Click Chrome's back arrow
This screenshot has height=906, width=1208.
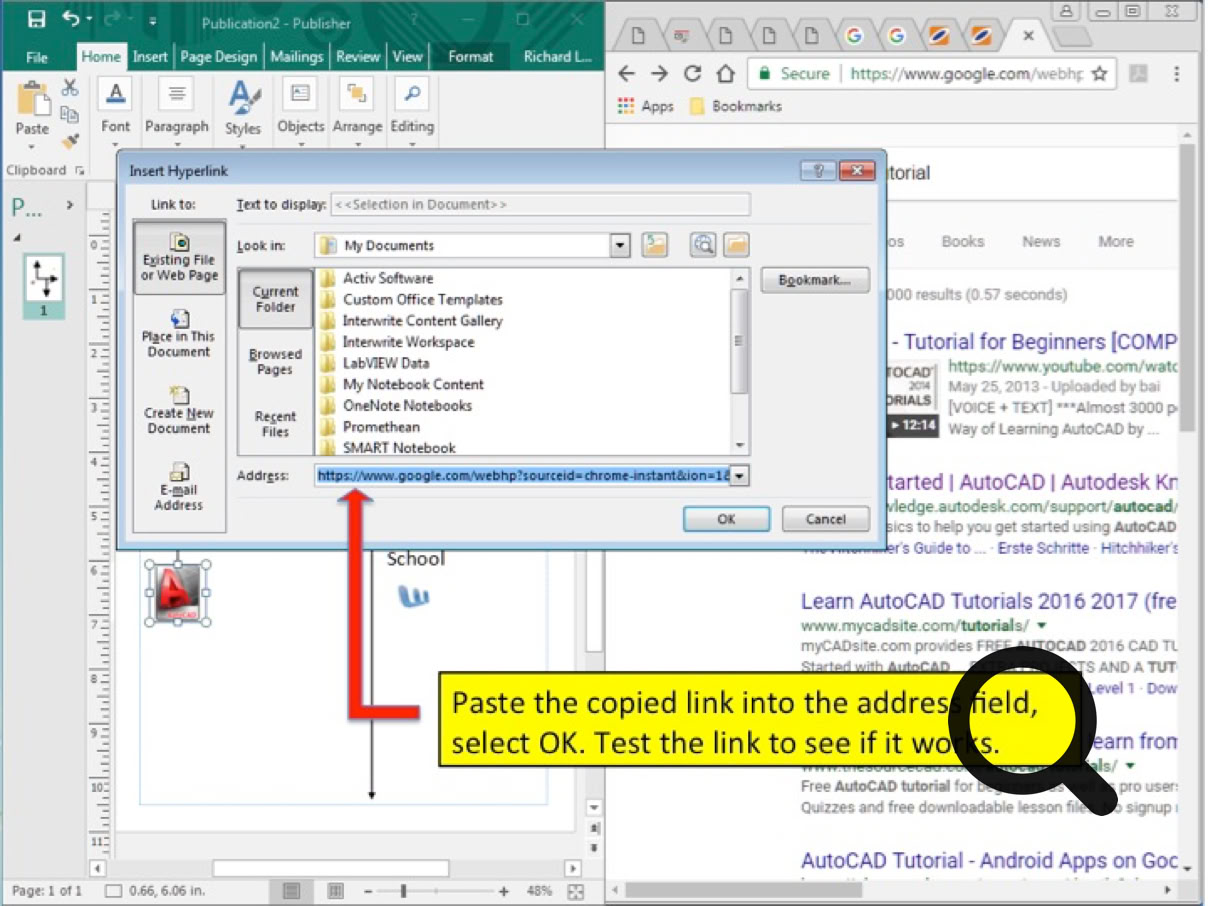626,73
